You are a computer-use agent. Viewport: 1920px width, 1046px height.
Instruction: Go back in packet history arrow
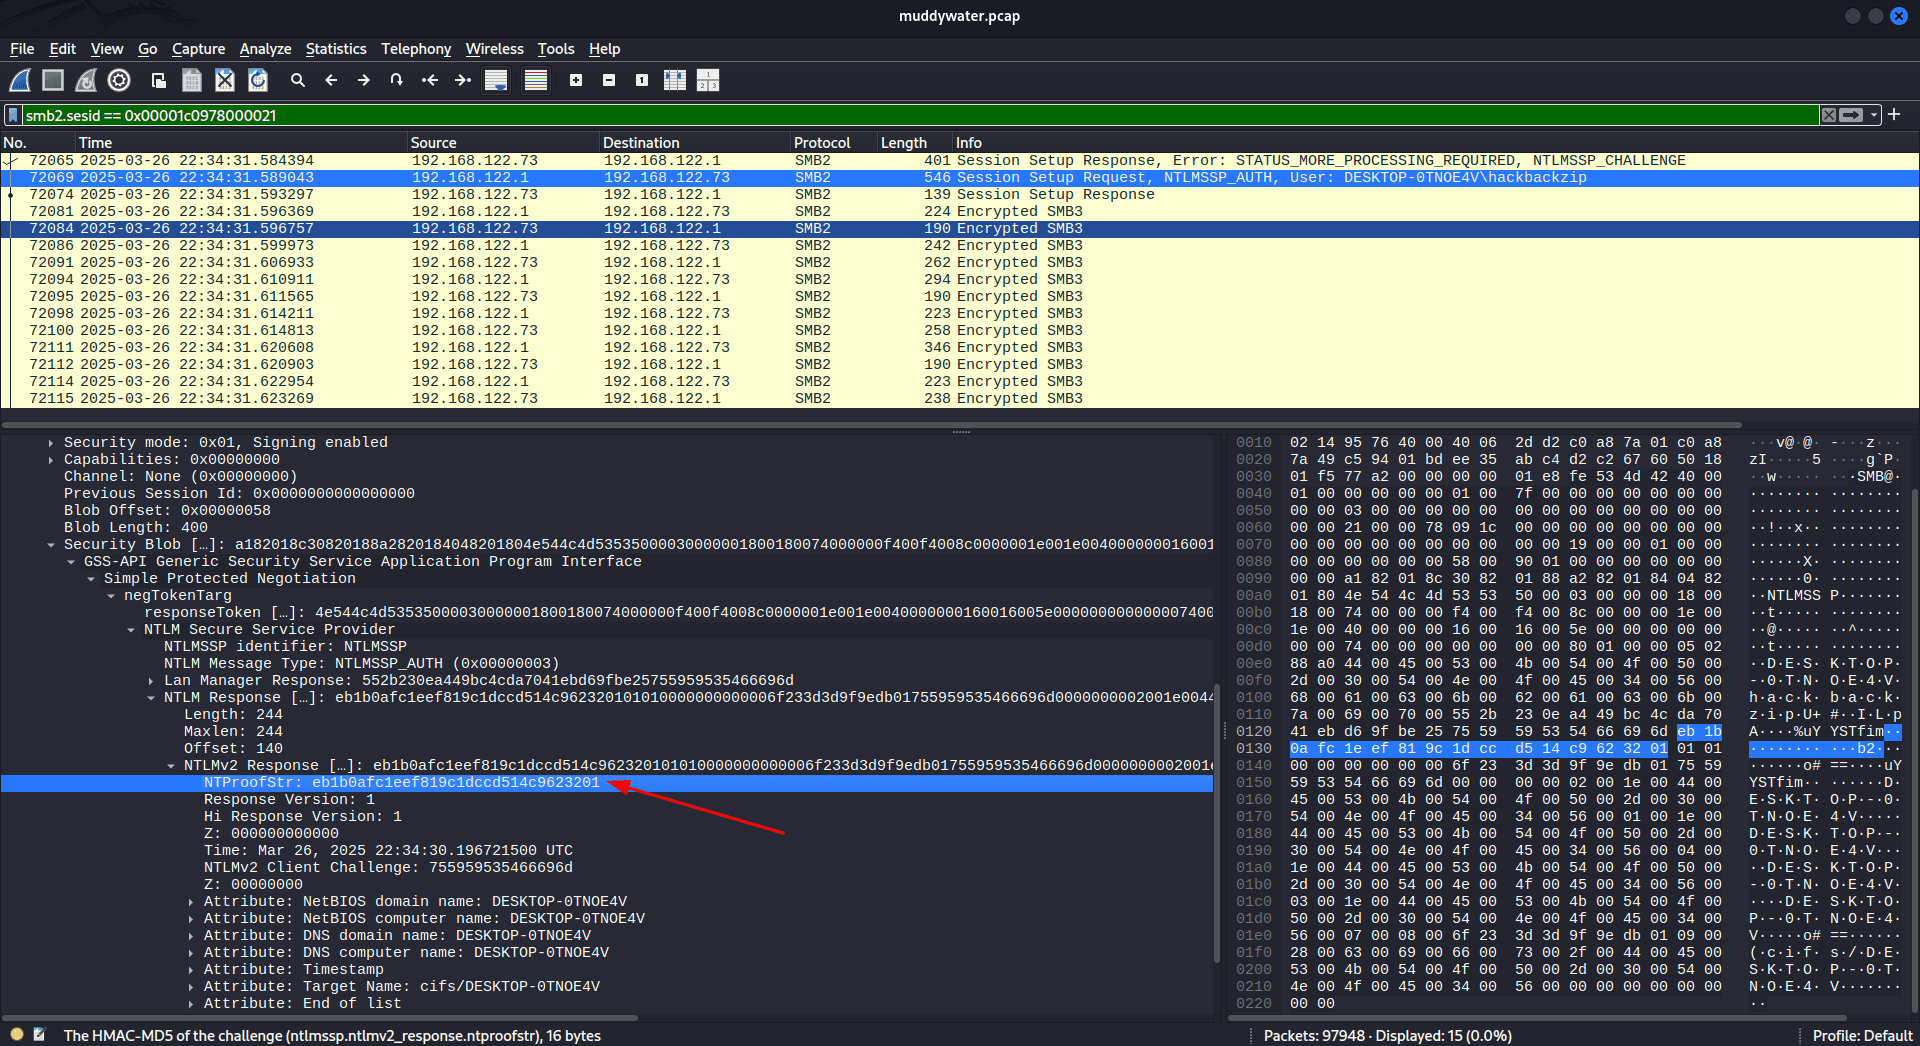[x=331, y=80]
